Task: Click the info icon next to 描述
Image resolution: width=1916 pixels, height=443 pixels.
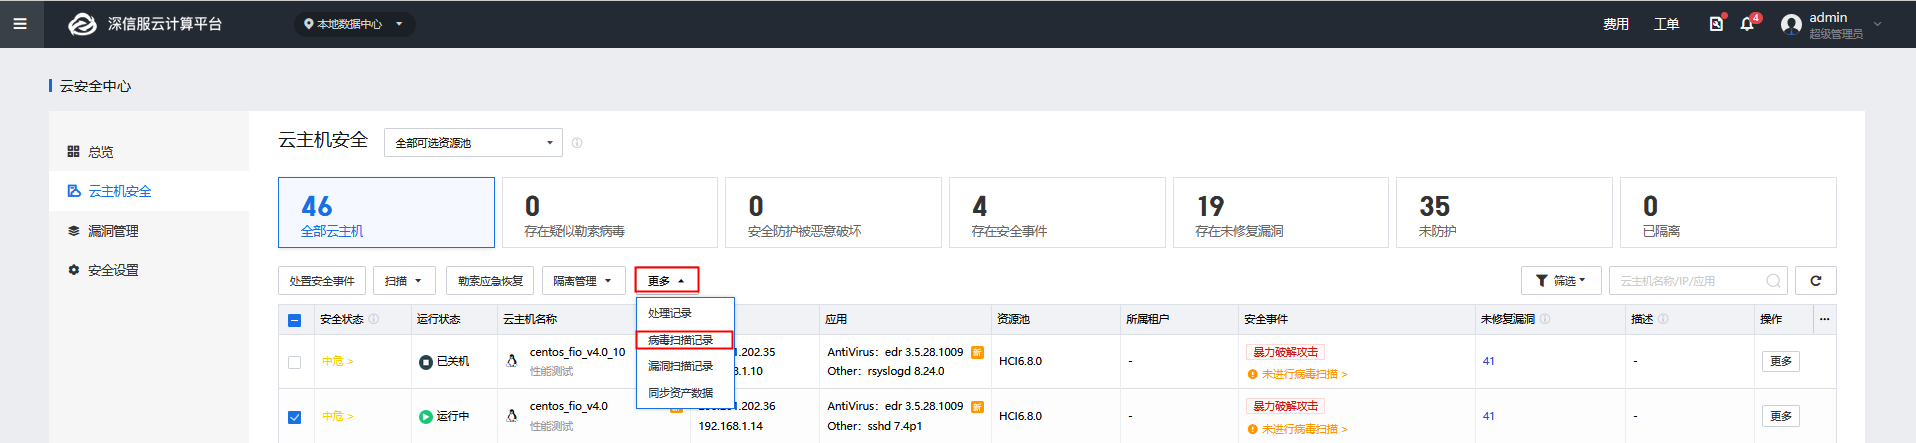Action: coord(1663,319)
